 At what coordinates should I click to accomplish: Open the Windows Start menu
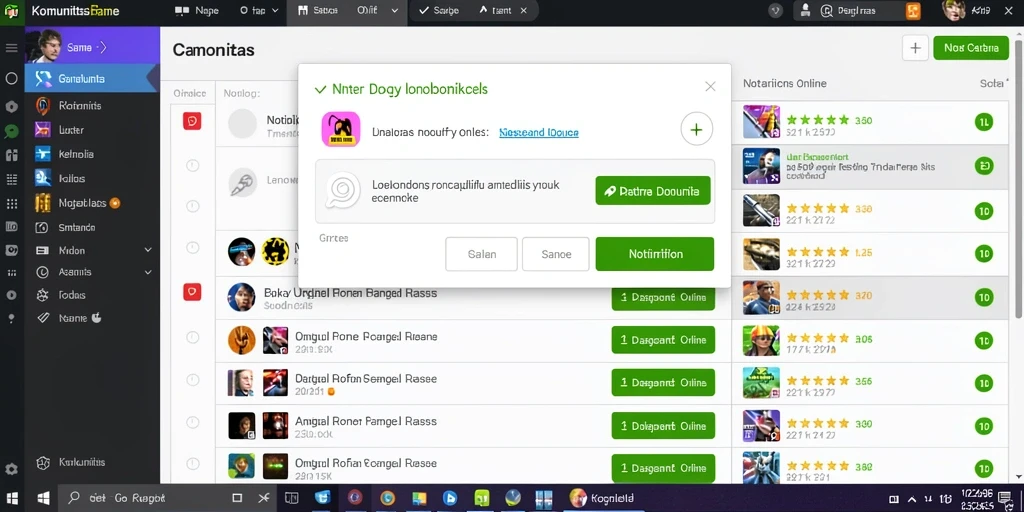click(x=13, y=498)
